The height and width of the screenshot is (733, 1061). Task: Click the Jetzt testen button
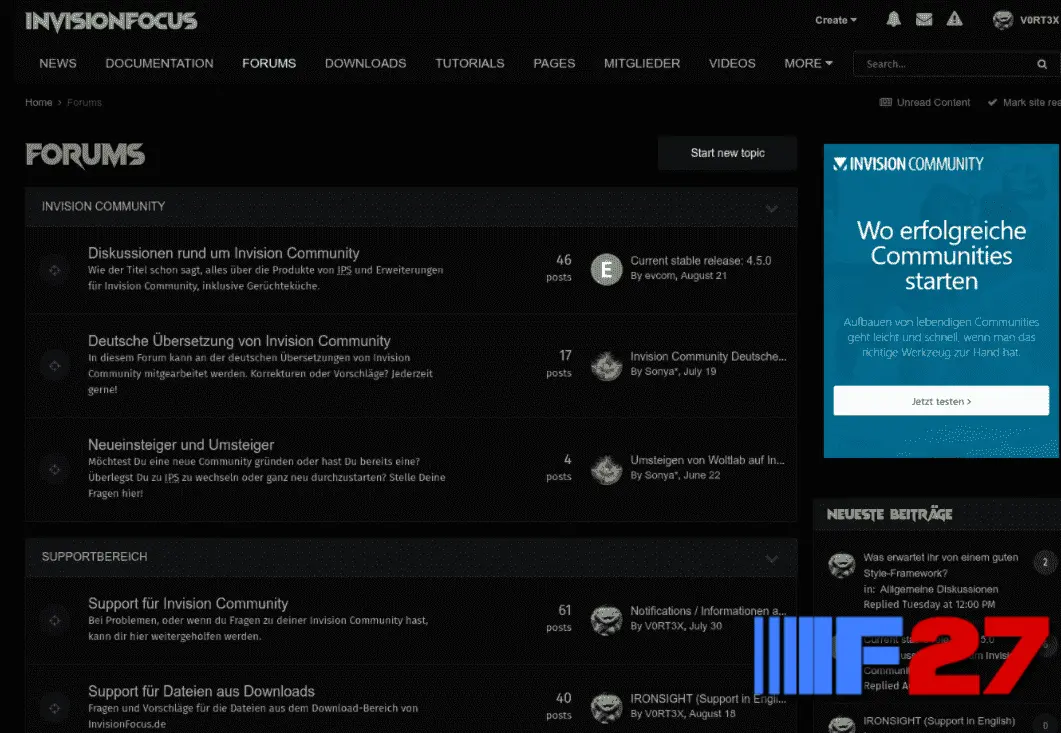point(941,401)
